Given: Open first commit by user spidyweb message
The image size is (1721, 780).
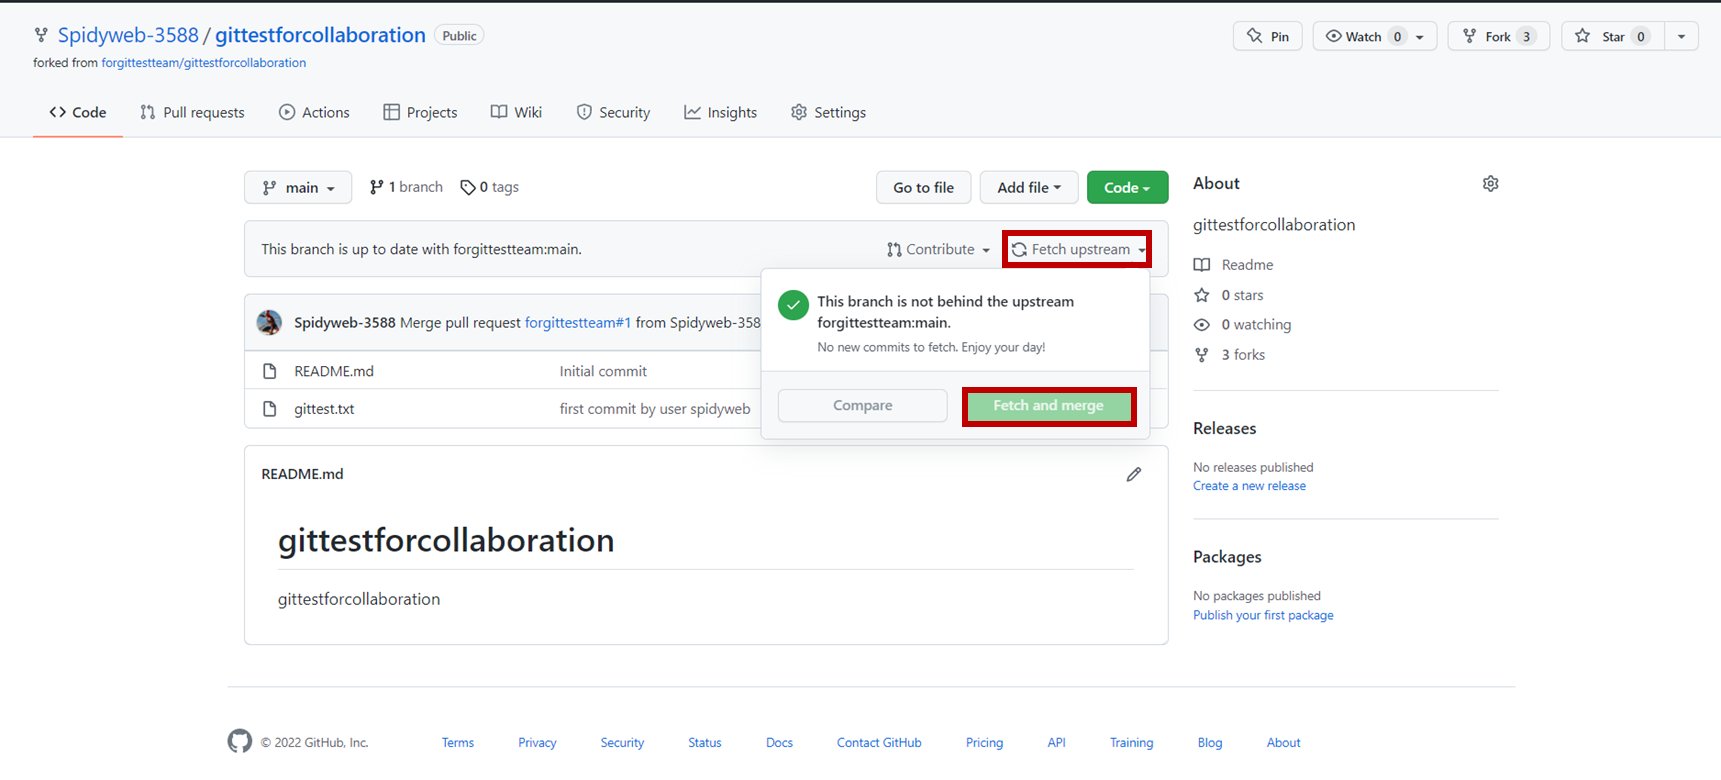Looking at the screenshot, I should pyautogui.click(x=655, y=409).
